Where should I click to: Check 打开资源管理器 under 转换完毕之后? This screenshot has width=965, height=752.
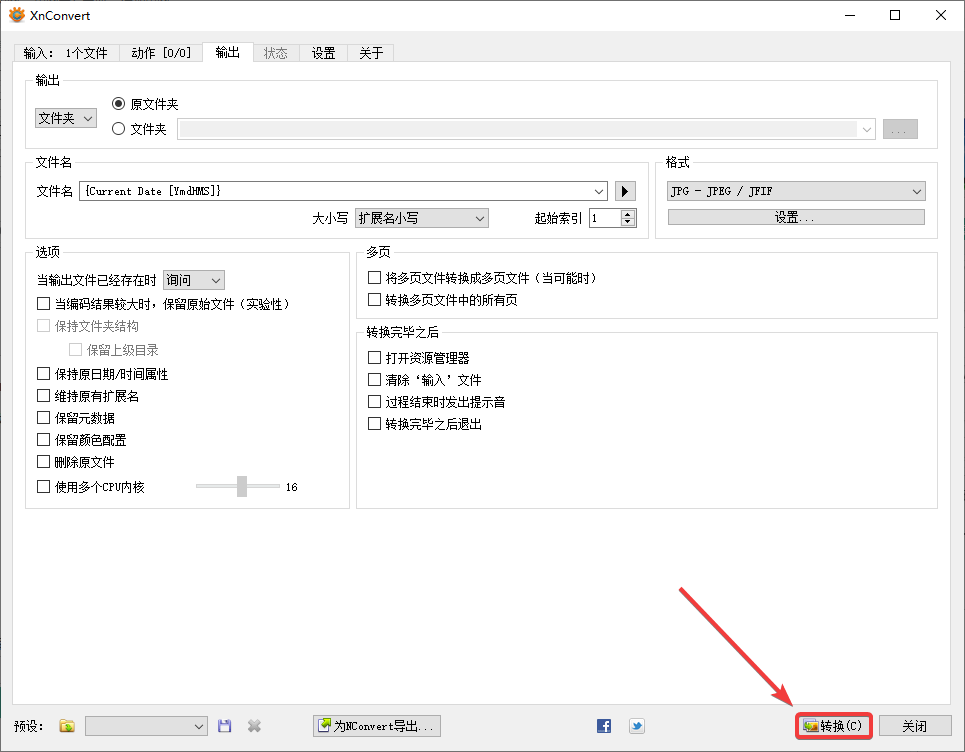pos(374,357)
